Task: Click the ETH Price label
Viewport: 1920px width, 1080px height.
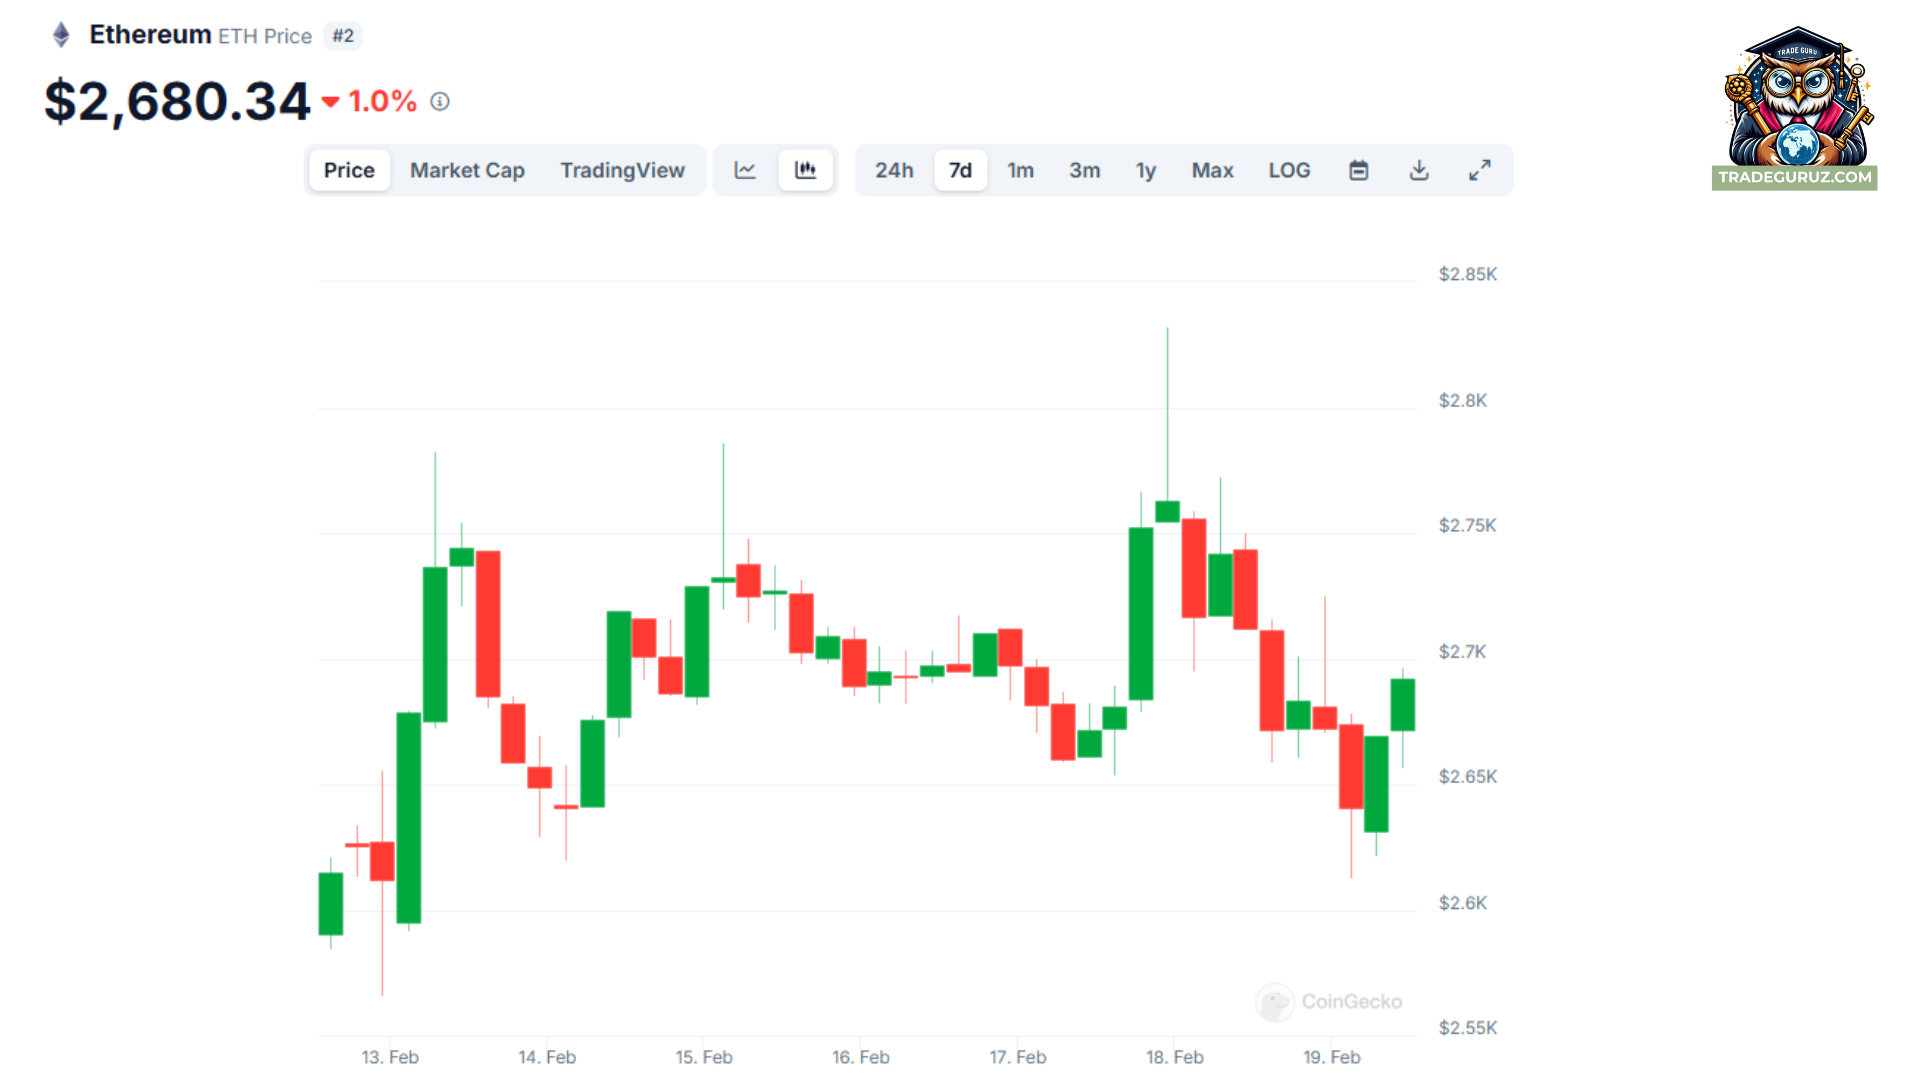Action: [x=265, y=36]
